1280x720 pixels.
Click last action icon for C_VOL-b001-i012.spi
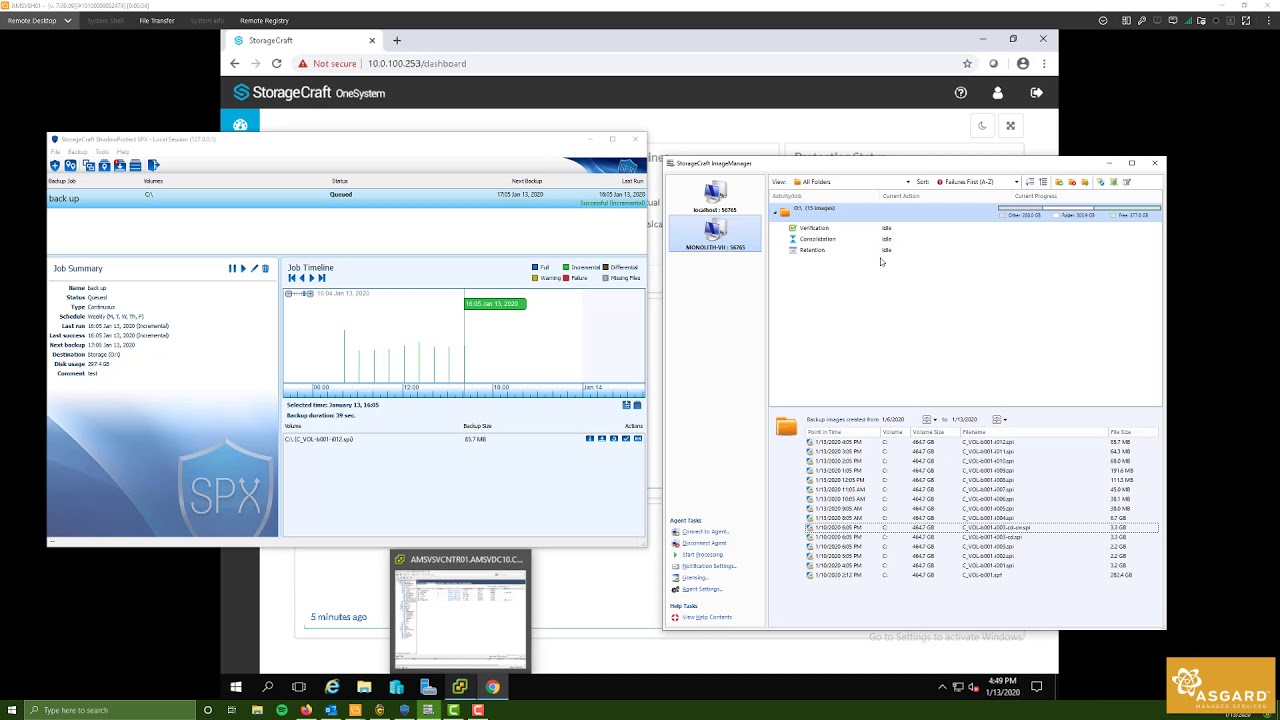pyautogui.click(x=638, y=439)
